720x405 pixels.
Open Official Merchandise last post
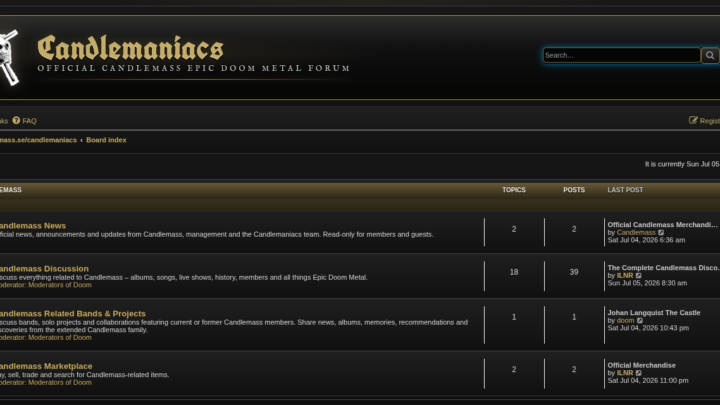tap(641, 366)
